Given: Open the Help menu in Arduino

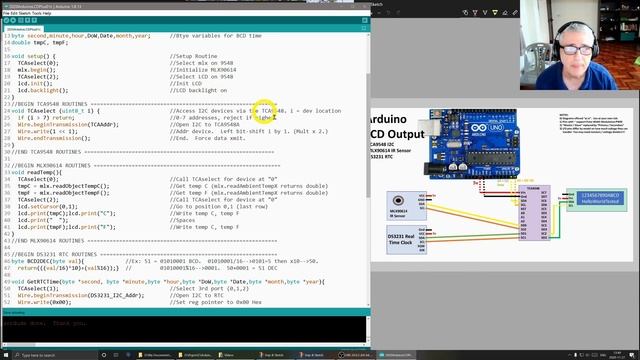Looking at the screenshot, I should 47,13.
